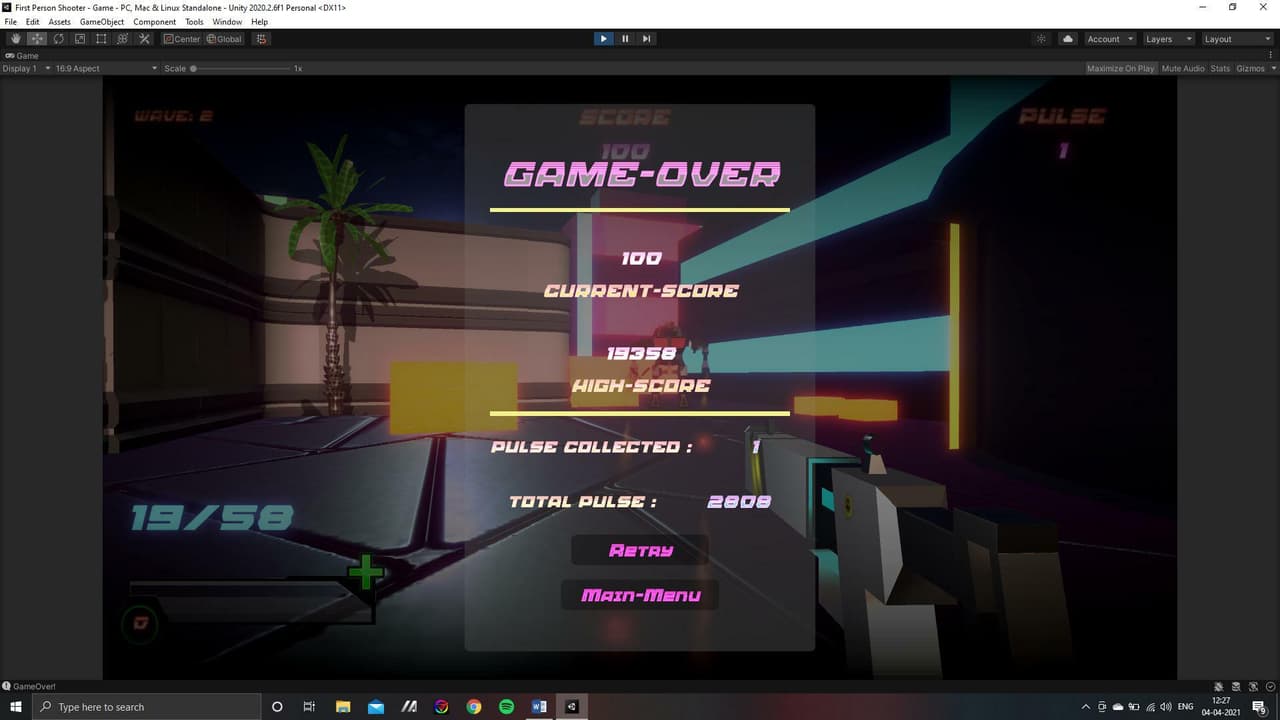This screenshot has height=720, width=1280.
Task: Open the taskbar clock and date
Action: point(1221,707)
